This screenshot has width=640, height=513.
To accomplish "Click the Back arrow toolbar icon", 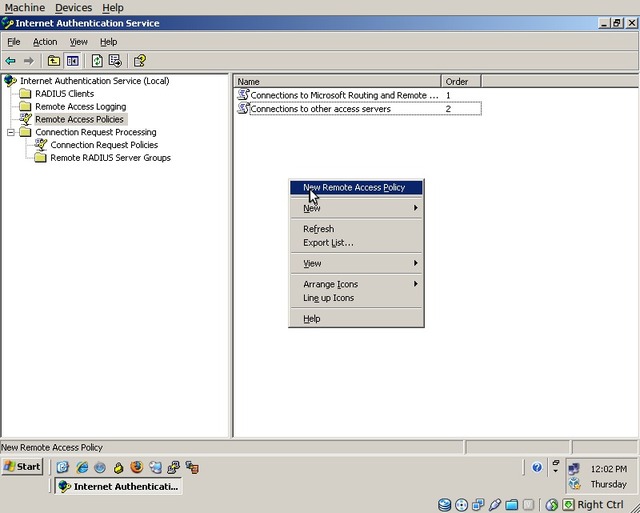I will point(11,61).
